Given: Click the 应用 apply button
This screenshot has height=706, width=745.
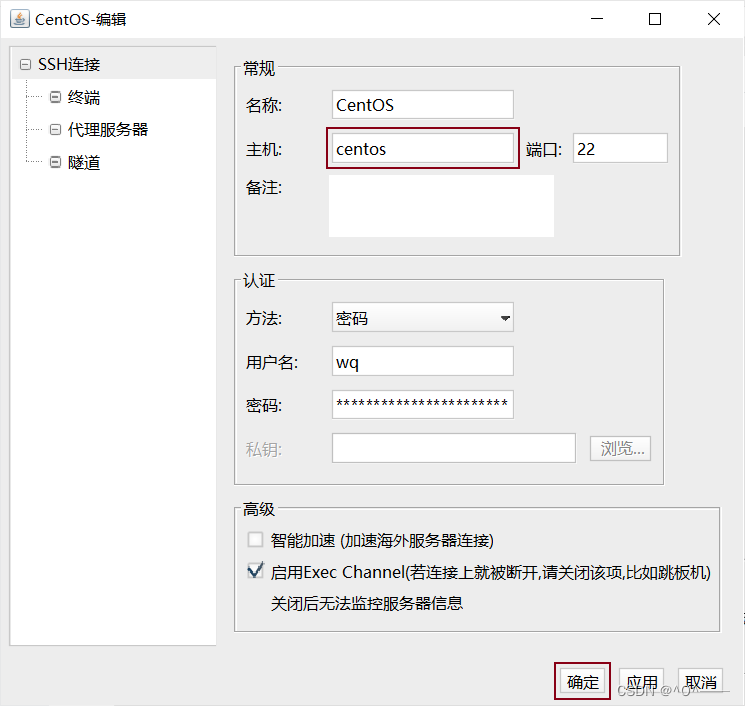Looking at the screenshot, I should tap(641, 682).
